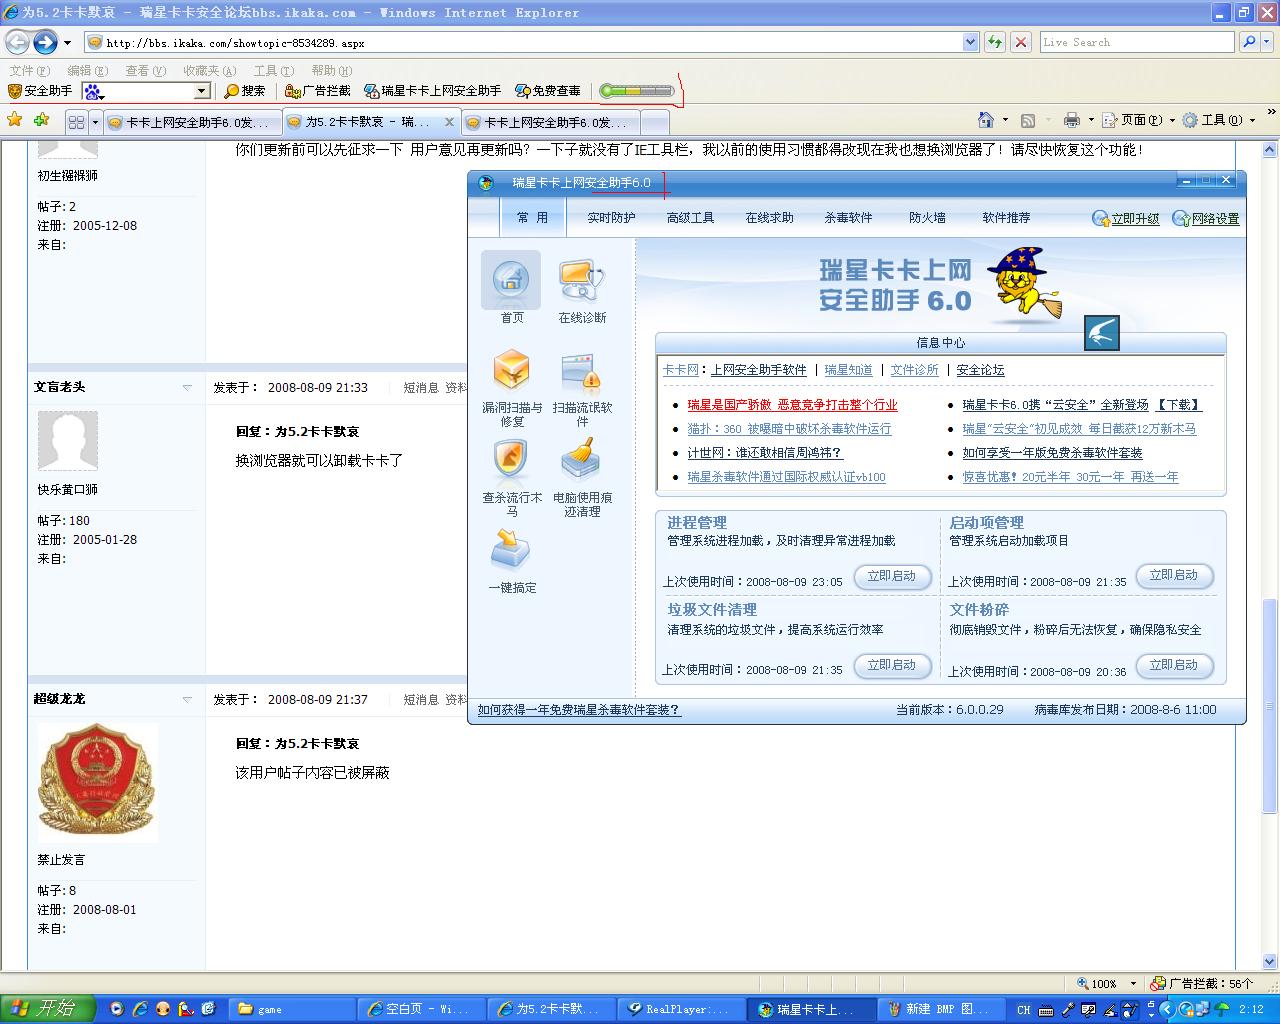Open the tab list dropdown arrow
The height and width of the screenshot is (1024, 1280).
point(95,122)
